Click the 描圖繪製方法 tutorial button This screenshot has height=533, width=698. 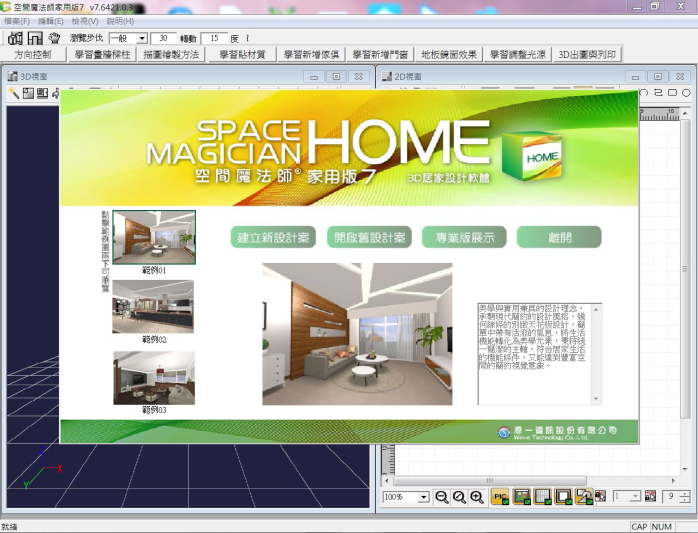tap(171, 54)
